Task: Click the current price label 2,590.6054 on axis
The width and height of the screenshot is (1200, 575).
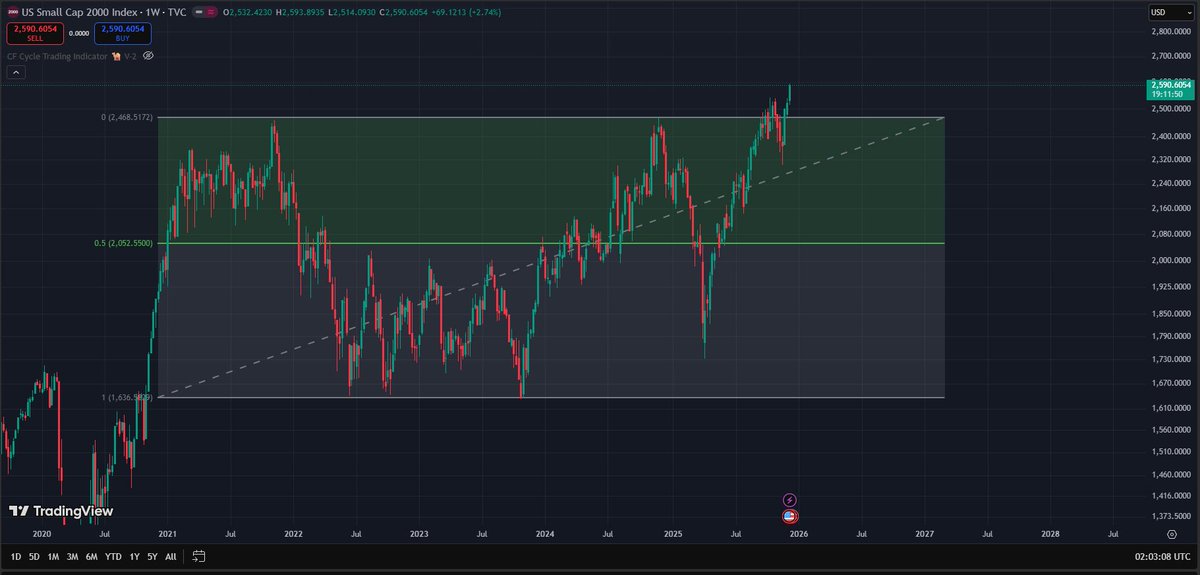Action: pos(1169,85)
